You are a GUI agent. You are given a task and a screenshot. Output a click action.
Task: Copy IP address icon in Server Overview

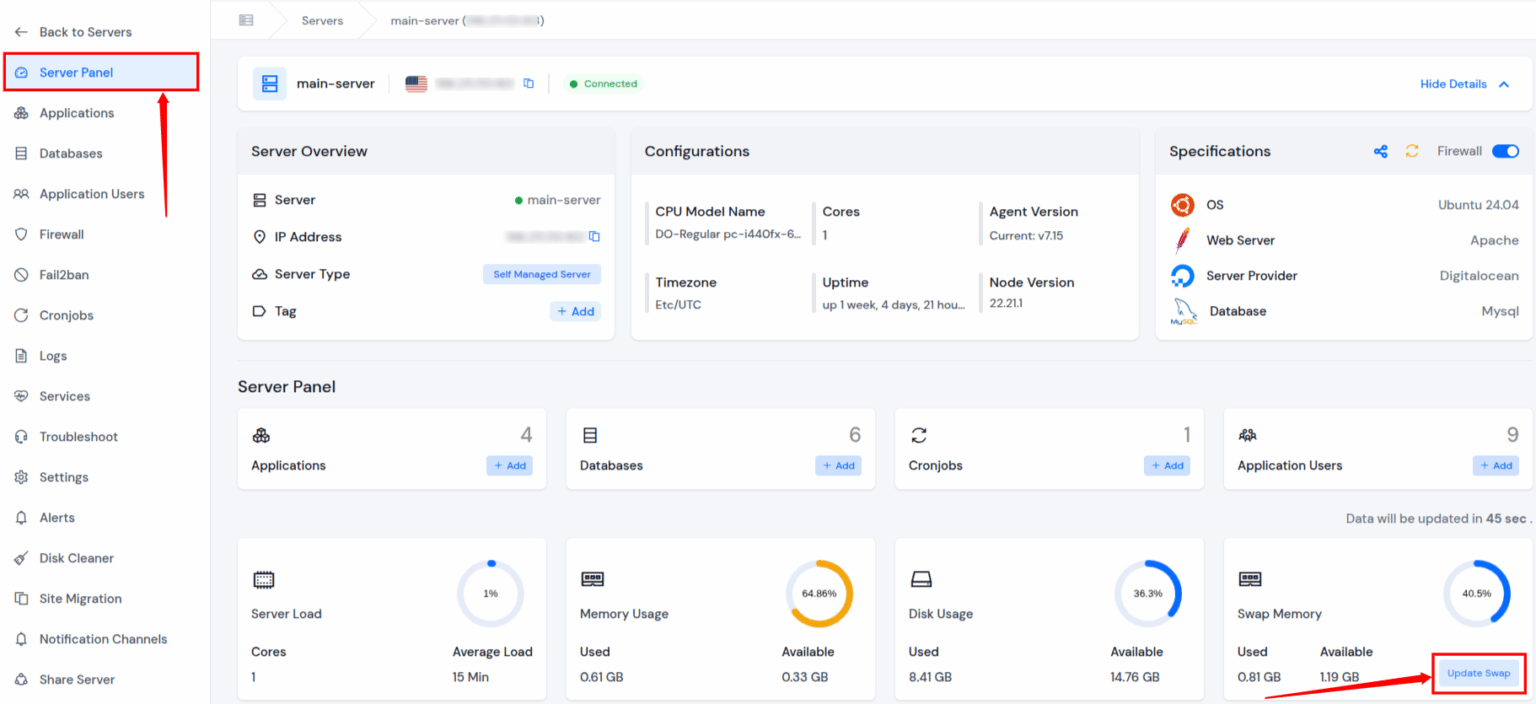coord(594,237)
